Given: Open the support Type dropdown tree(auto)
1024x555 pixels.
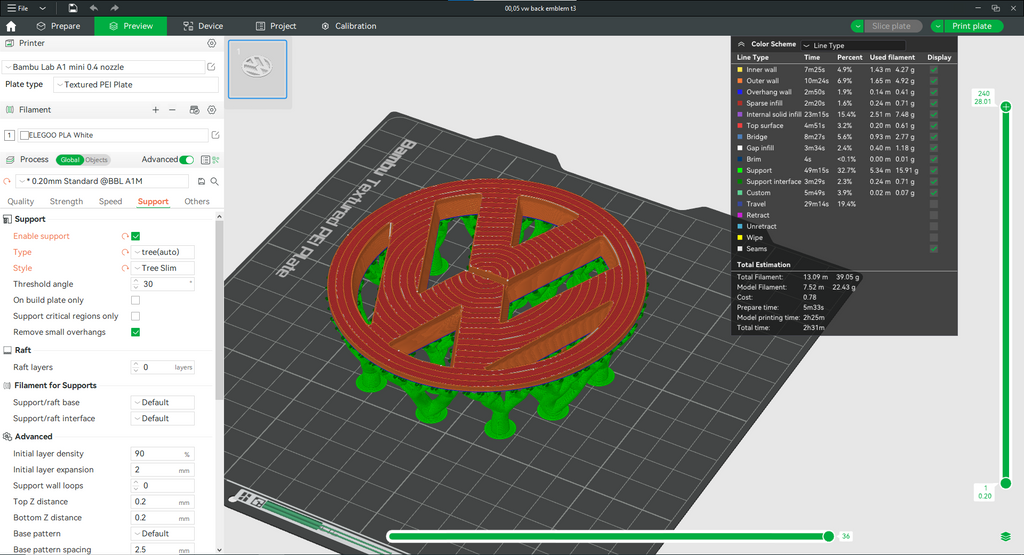Looking at the screenshot, I should (x=163, y=252).
